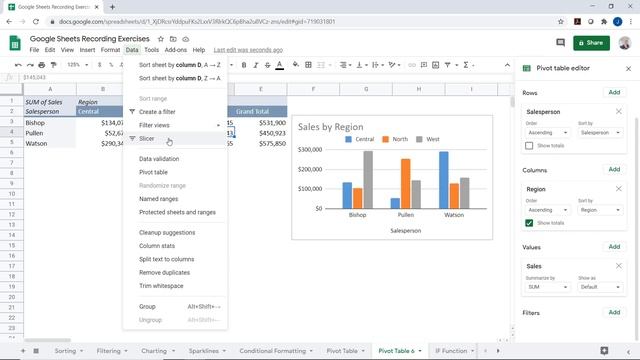The width and height of the screenshot is (640, 360).
Task: Click the Merge cells icon
Action: (321, 65)
